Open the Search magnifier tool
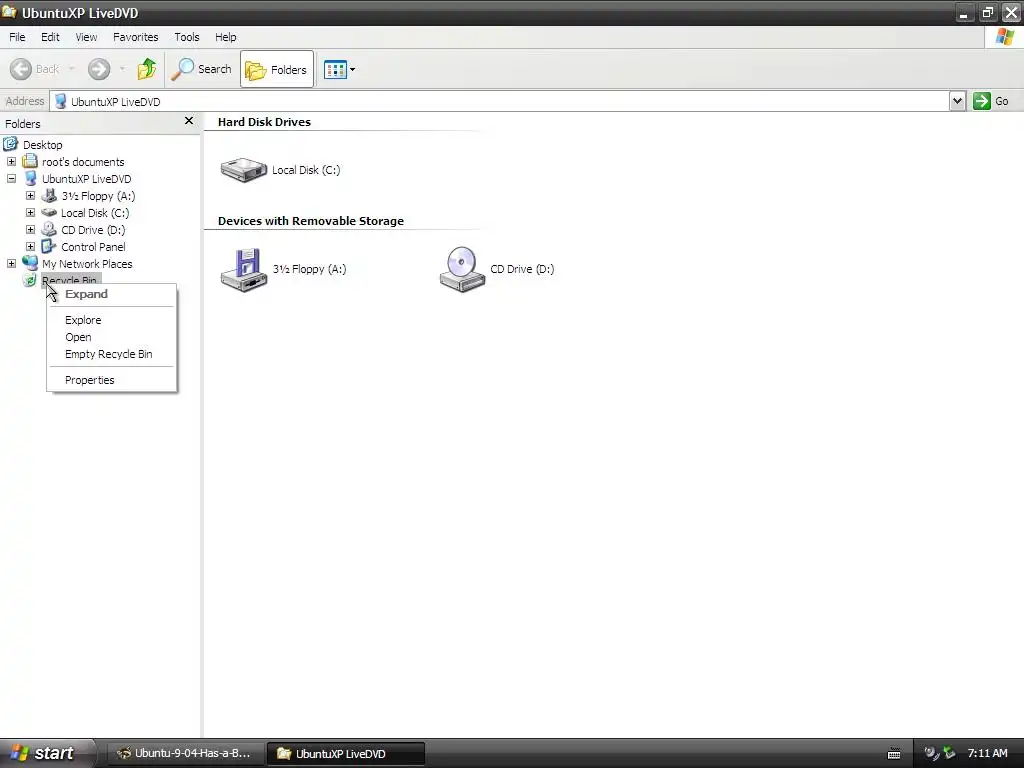This screenshot has width=1024, height=768. 202,69
